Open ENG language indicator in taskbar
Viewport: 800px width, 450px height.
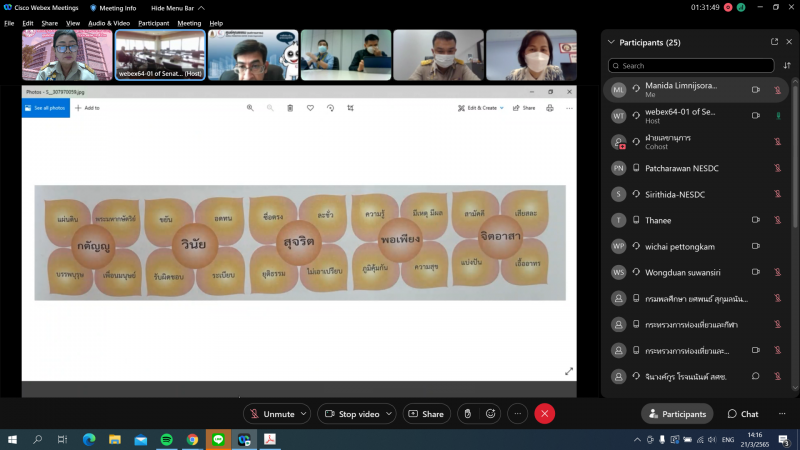tap(728, 439)
